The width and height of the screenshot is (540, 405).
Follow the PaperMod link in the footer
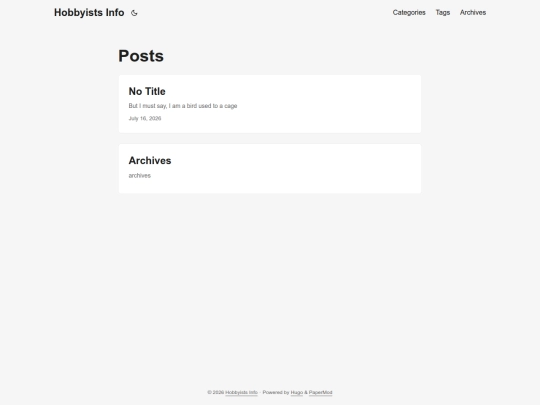(x=320, y=393)
